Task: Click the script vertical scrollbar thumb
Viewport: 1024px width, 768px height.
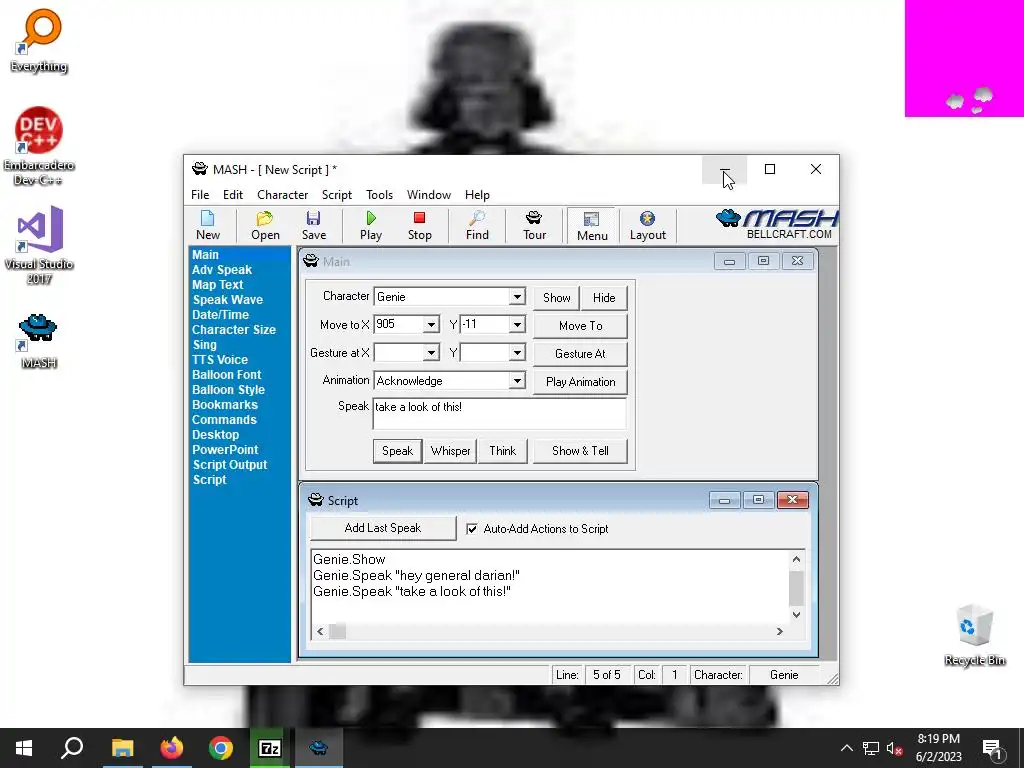Action: point(796,588)
